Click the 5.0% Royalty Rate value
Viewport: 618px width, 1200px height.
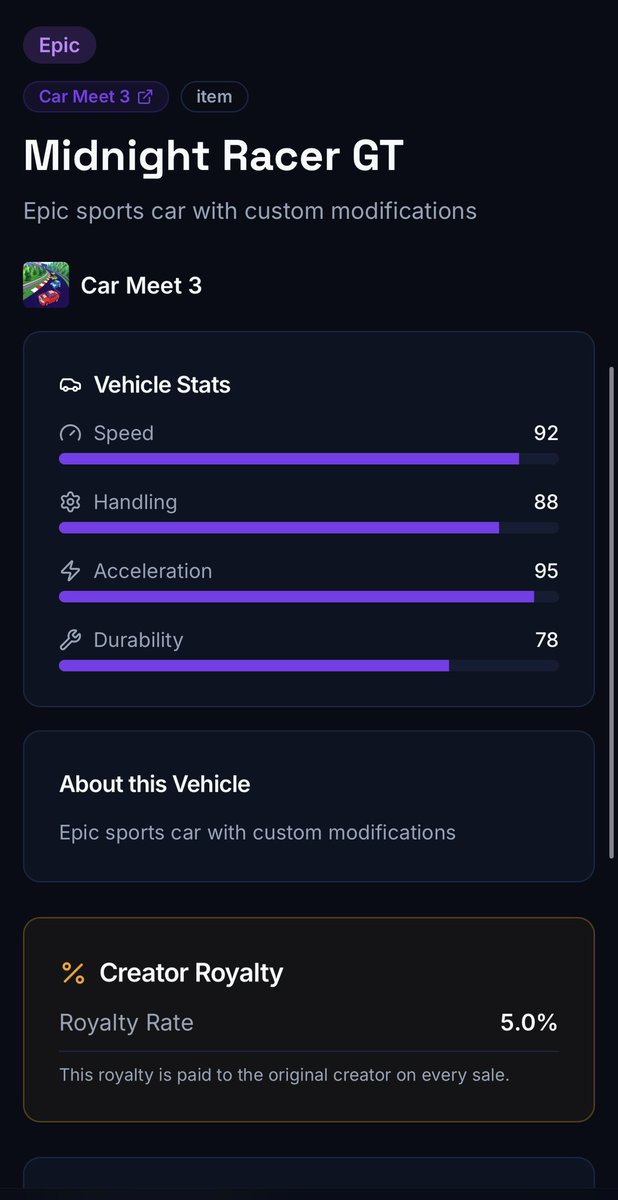529,1023
